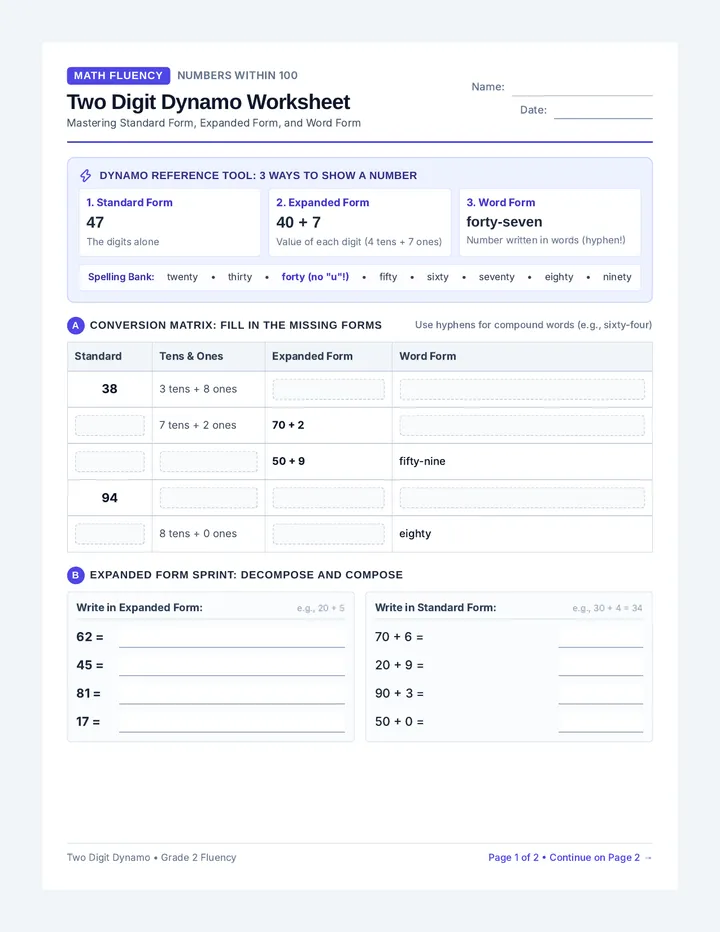
Task: Click the Word Form reference card
Action: [549, 222]
